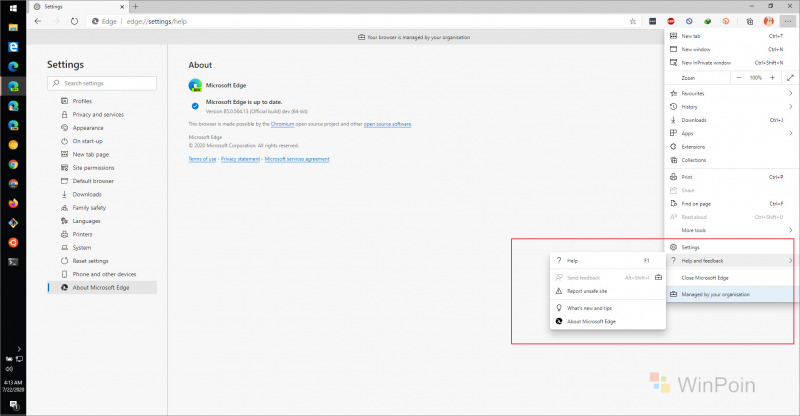The image size is (800, 416).
Task: Open the Settings and more ellipsis menu
Action: pyautogui.click(x=788, y=21)
